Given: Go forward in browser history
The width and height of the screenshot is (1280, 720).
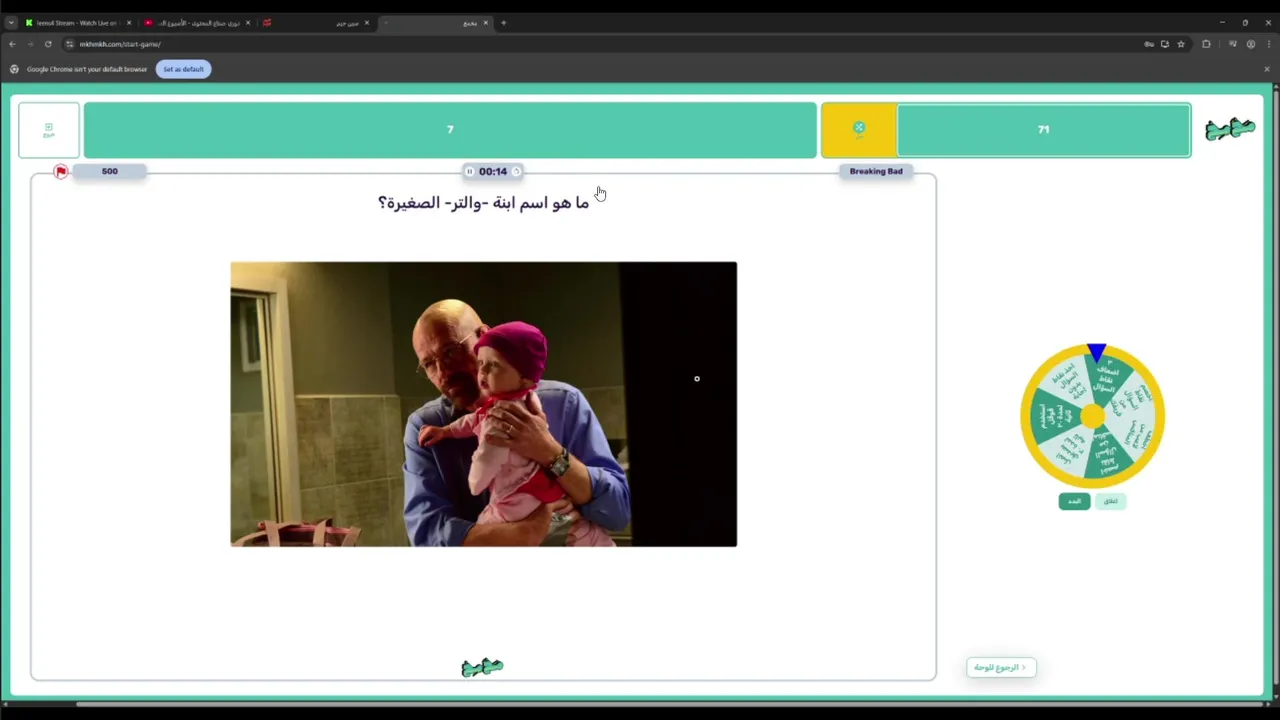Looking at the screenshot, I should 30,44.
